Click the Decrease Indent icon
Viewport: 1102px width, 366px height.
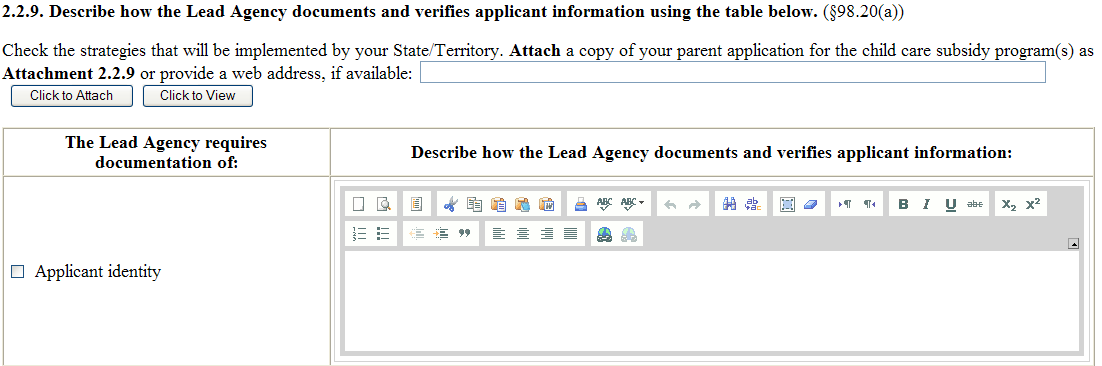417,234
